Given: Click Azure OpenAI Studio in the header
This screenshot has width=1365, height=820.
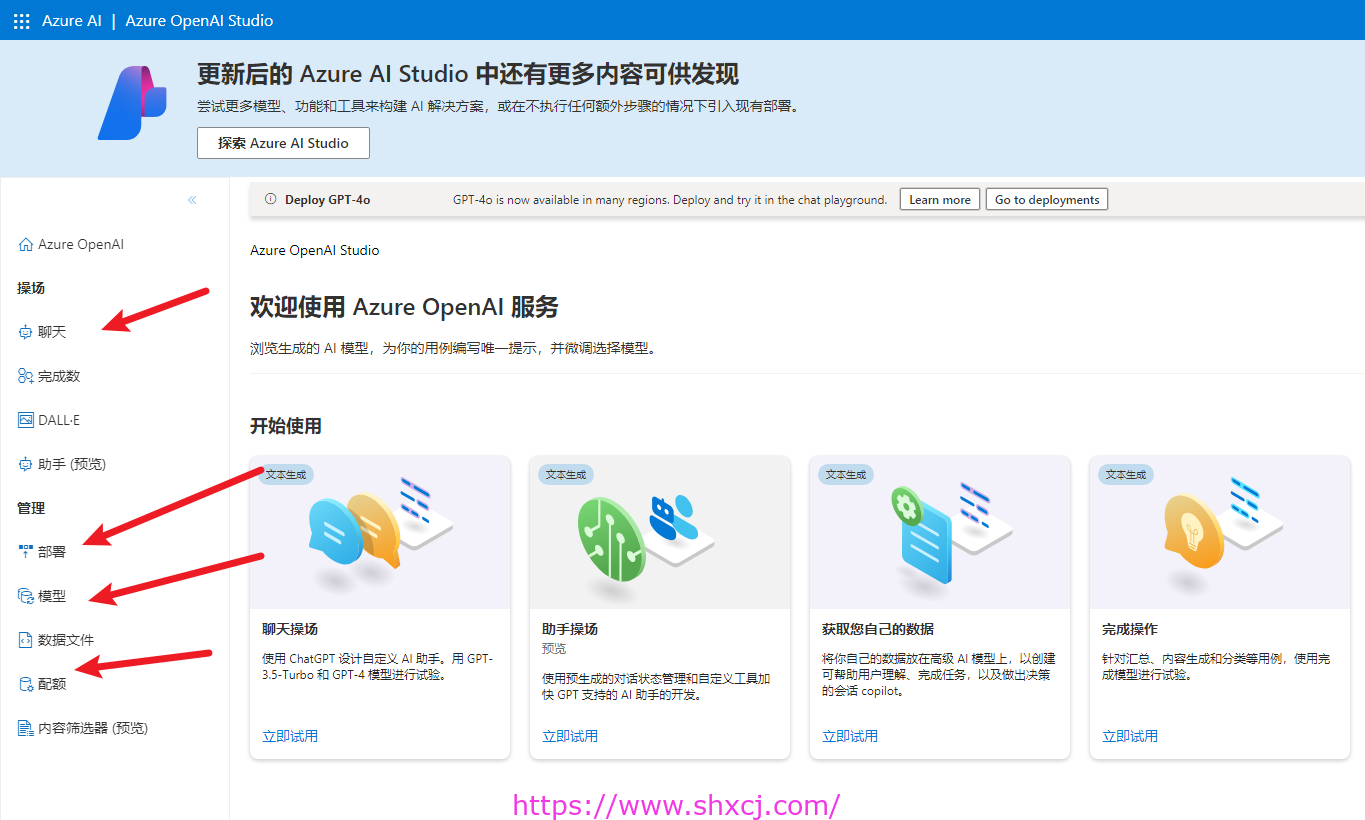Looking at the screenshot, I should [x=199, y=20].
